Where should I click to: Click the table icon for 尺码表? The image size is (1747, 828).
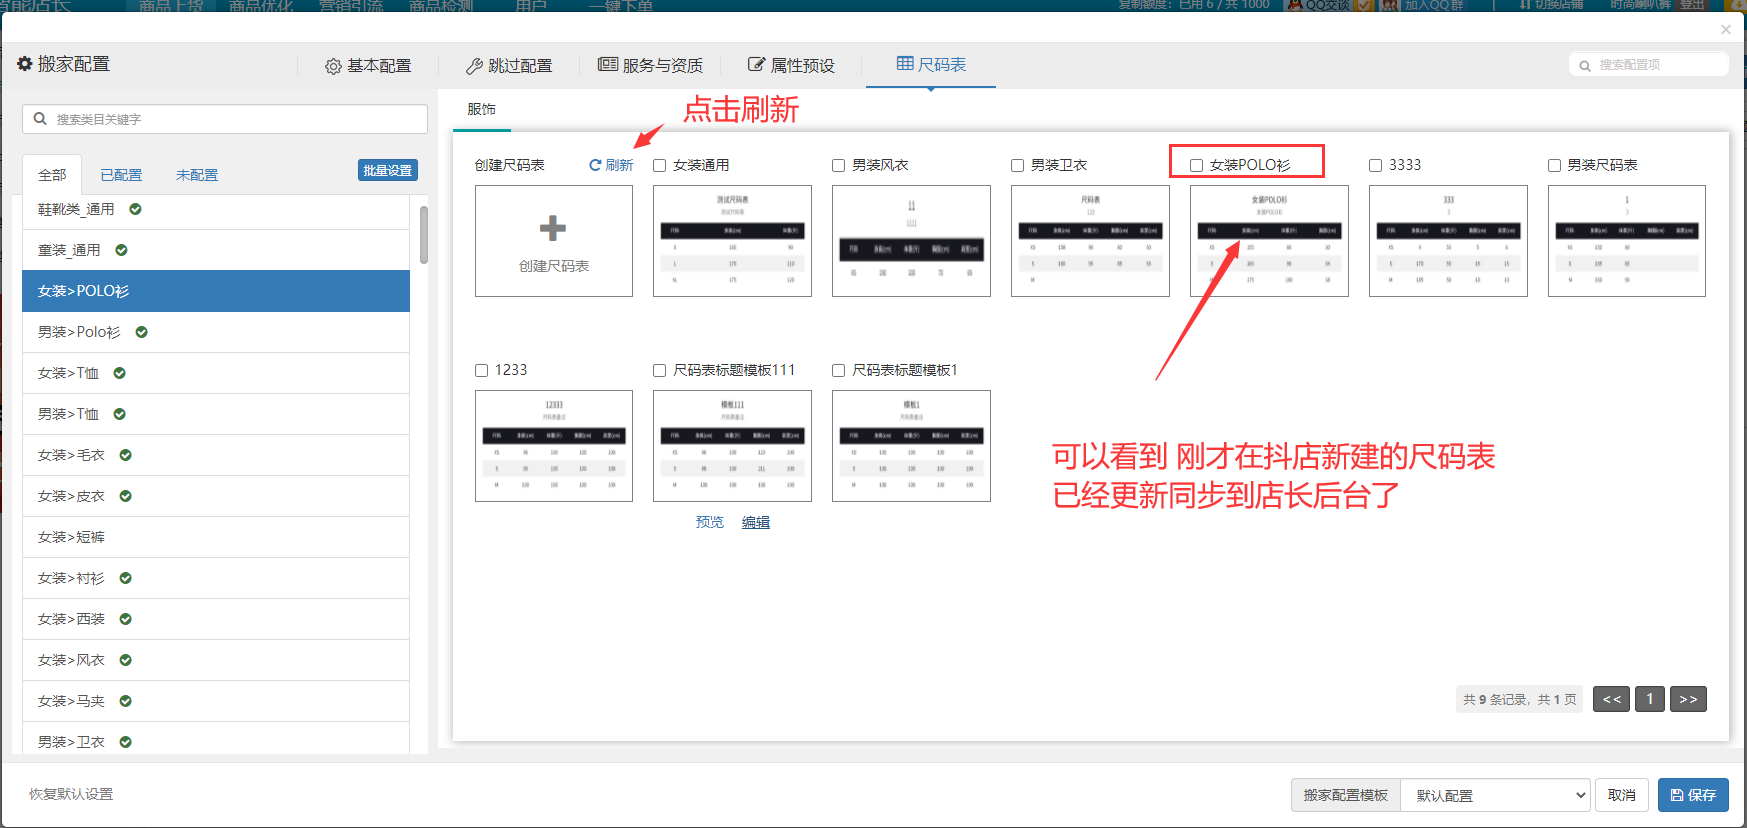click(905, 64)
